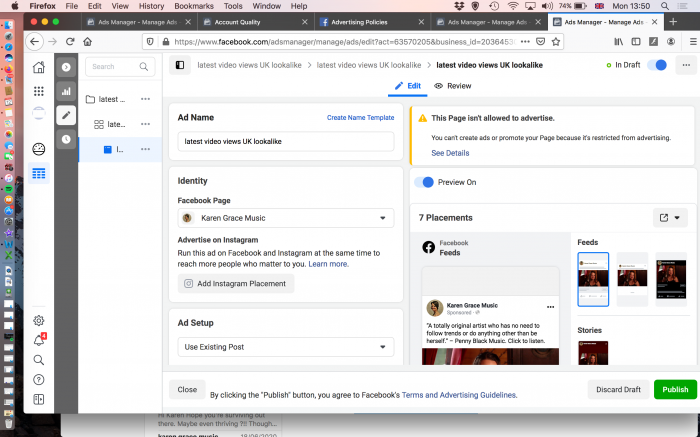Select the first Feeds placement thumbnail

click(593, 279)
